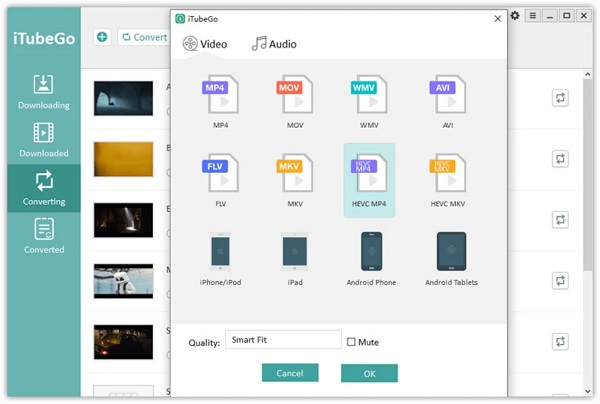Click the Cancel button
The height and width of the screenshot is (404, 600).
coord(290,373)
